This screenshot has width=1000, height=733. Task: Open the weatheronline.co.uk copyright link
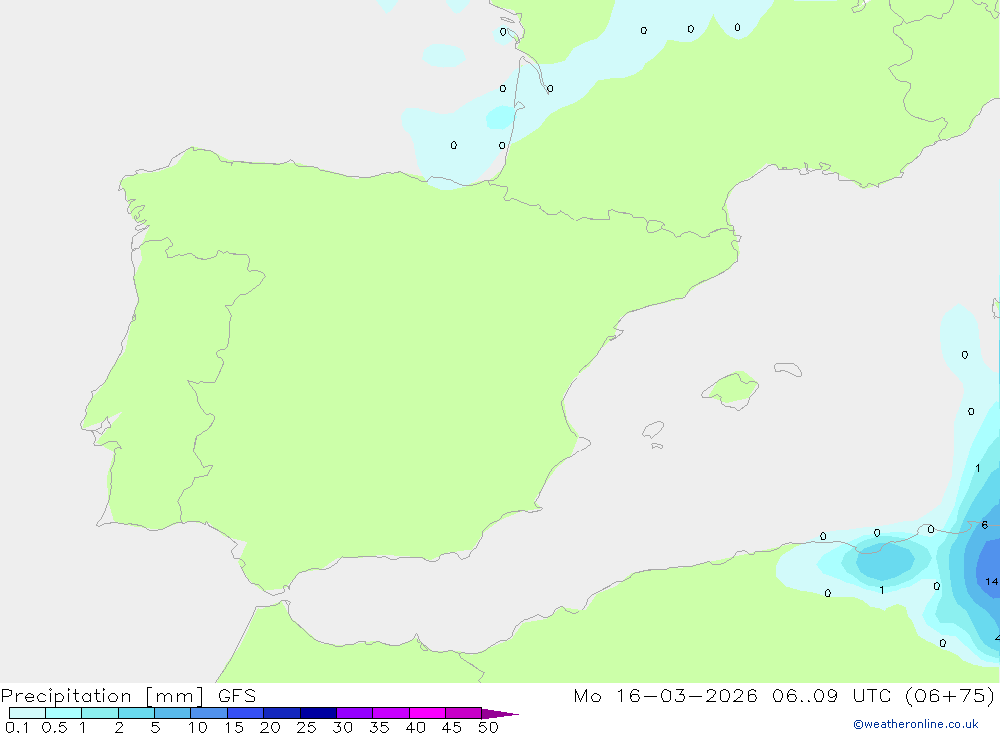click(x=916, y=724)
